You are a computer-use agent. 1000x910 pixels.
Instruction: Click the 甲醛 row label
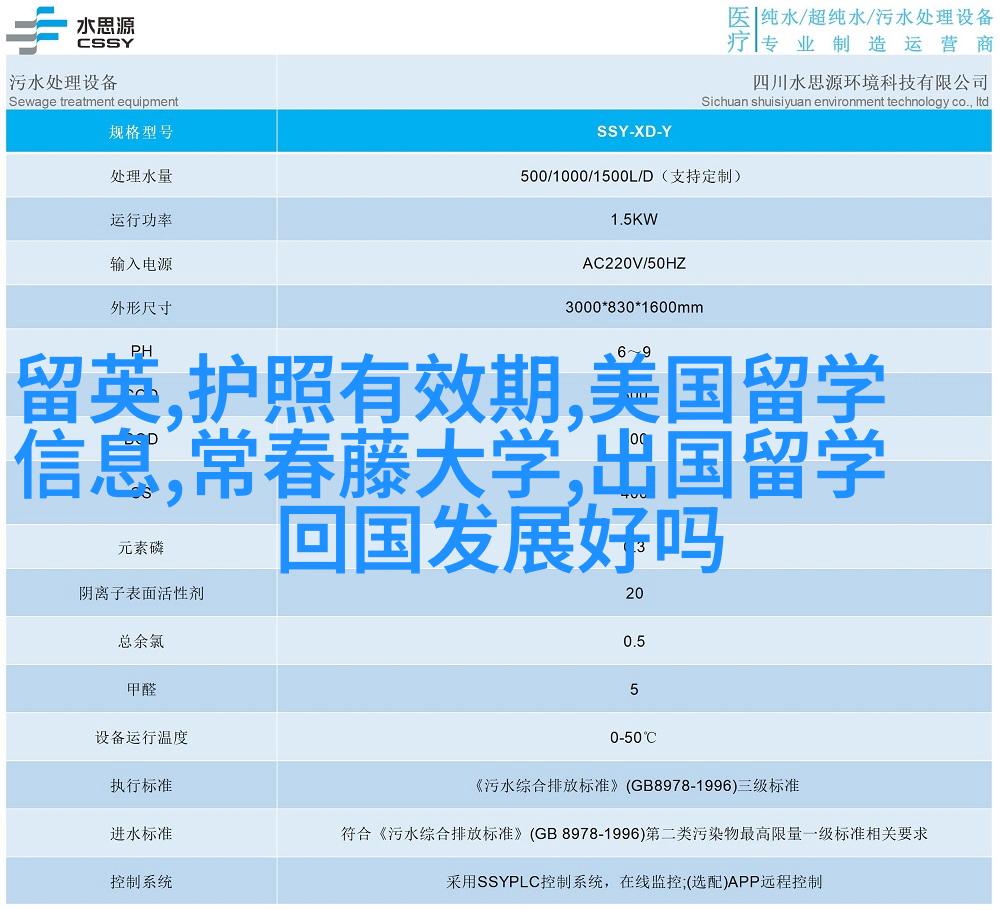click(x=141, y=689)
